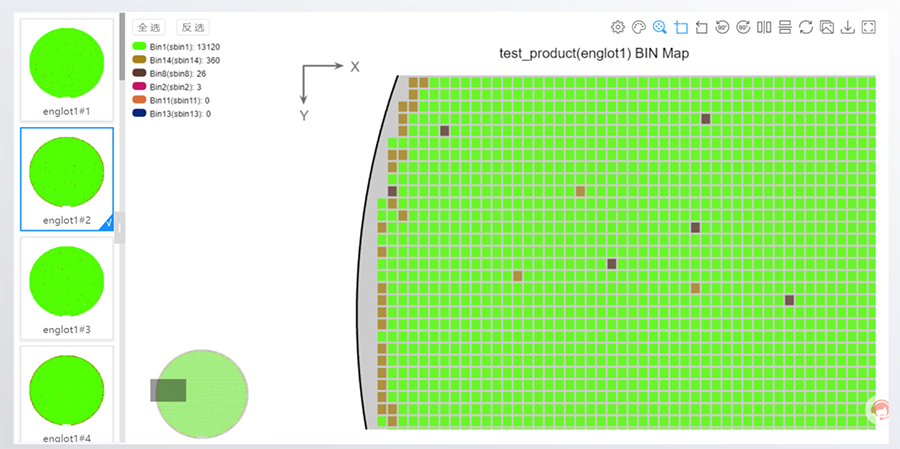Click the Bin2(sbin2) magenta color swatch
The image size is (900, 449).
[139, 87]
